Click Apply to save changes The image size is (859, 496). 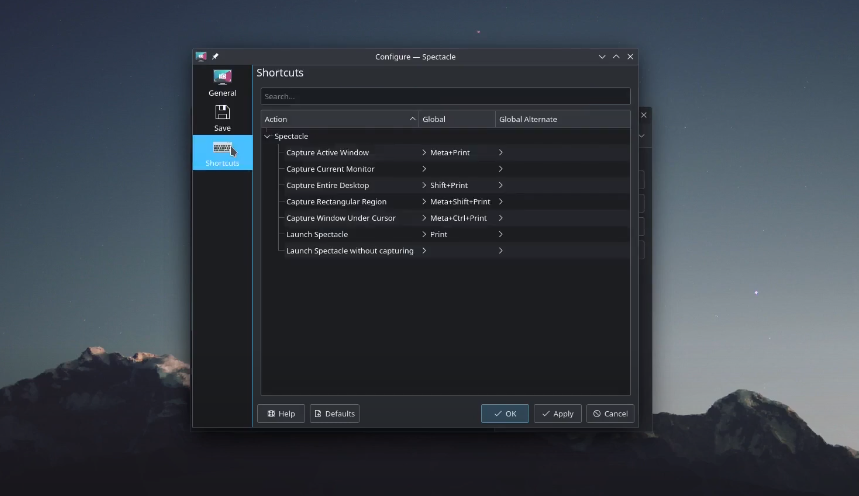coord(557,413)
